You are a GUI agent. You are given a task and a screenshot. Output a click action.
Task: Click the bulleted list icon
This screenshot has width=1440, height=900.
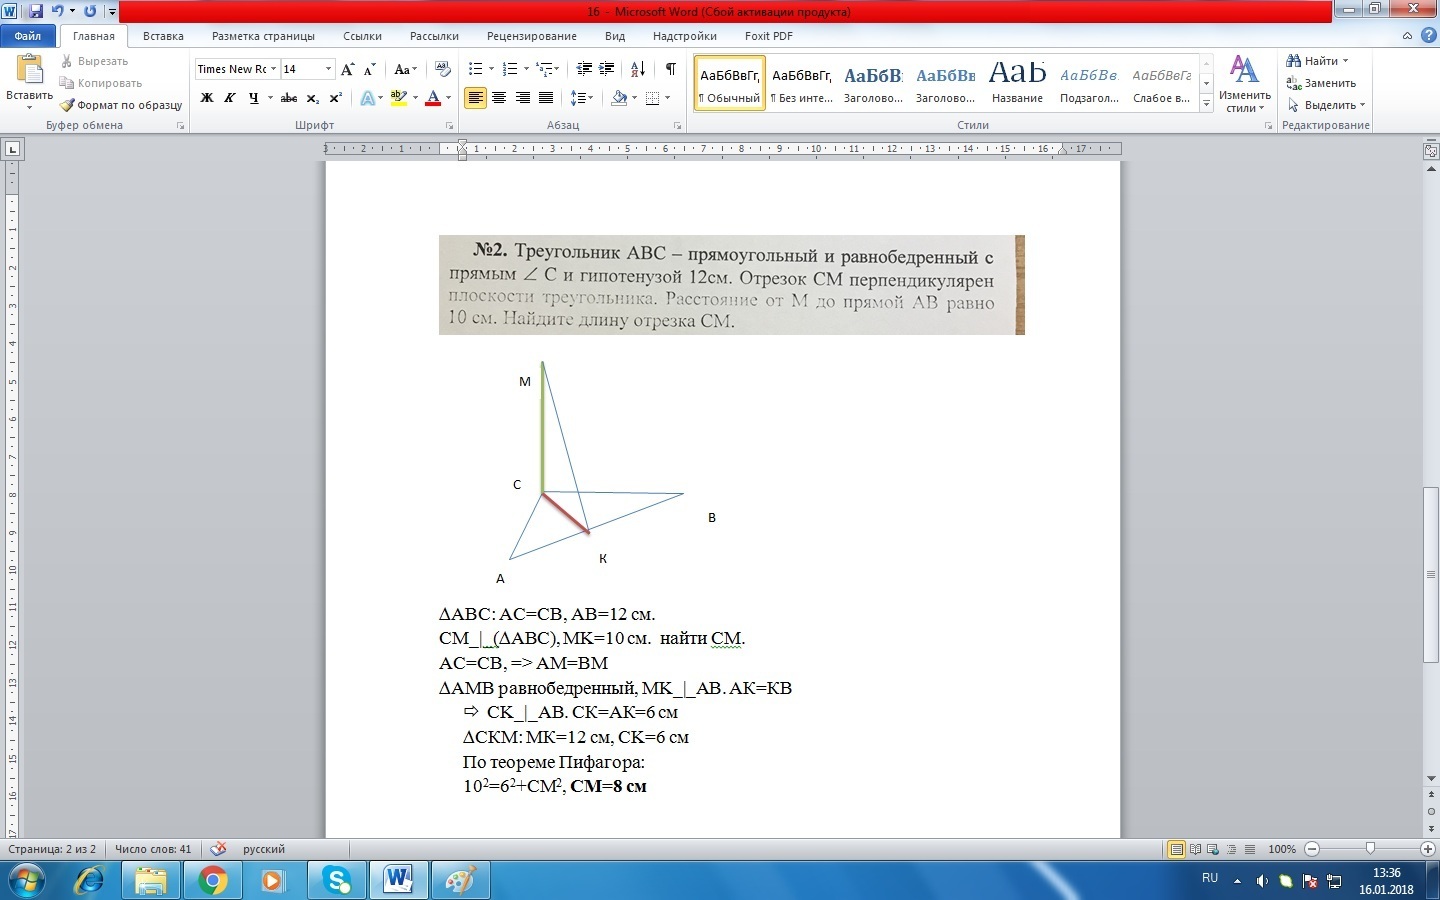[x=475, y=69]
